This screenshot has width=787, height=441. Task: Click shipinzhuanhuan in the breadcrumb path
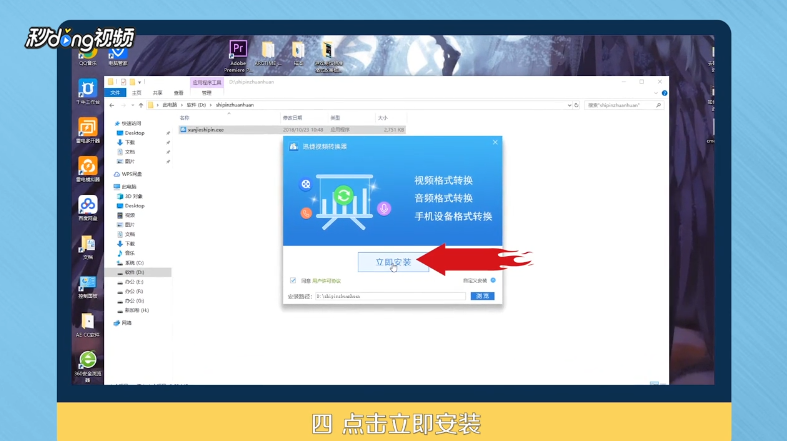pos(235,105)
